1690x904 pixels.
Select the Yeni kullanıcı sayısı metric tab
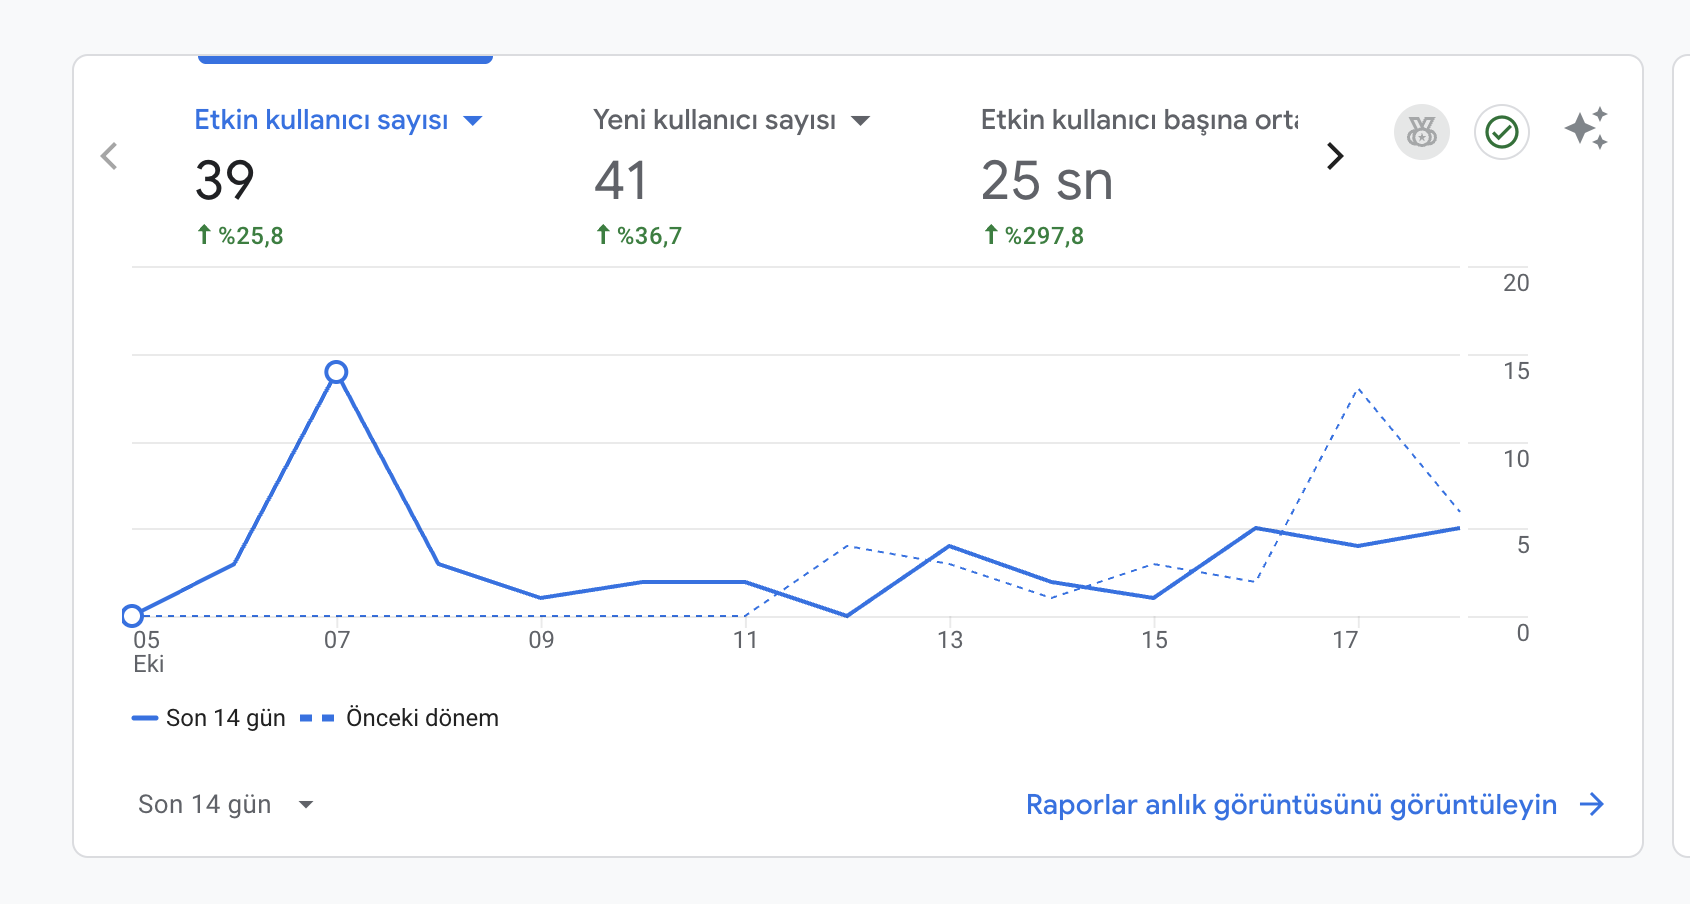tap(732, 176)
